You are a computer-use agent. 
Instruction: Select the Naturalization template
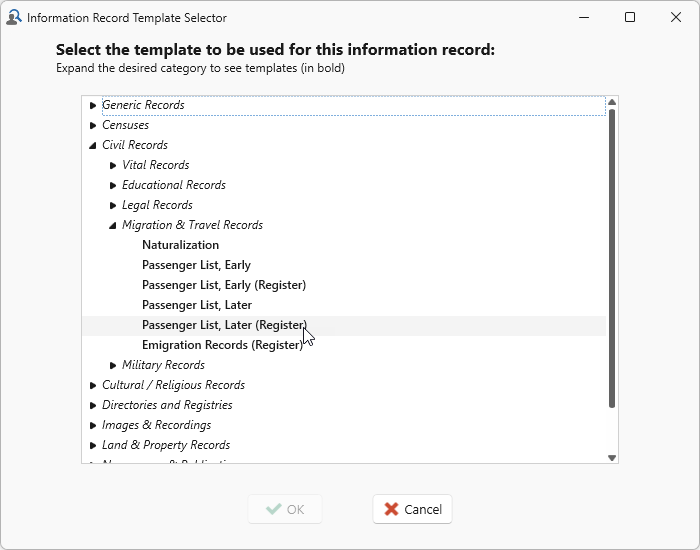coord(180,245)
